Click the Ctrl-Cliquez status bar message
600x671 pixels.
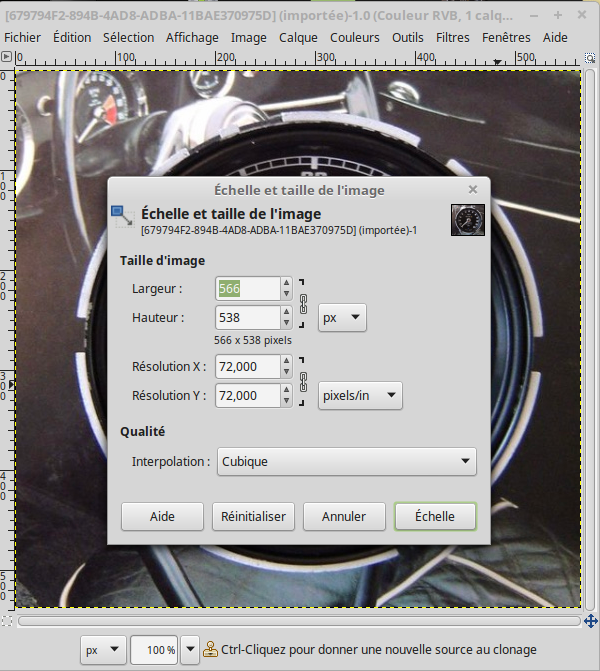point(378,650)
